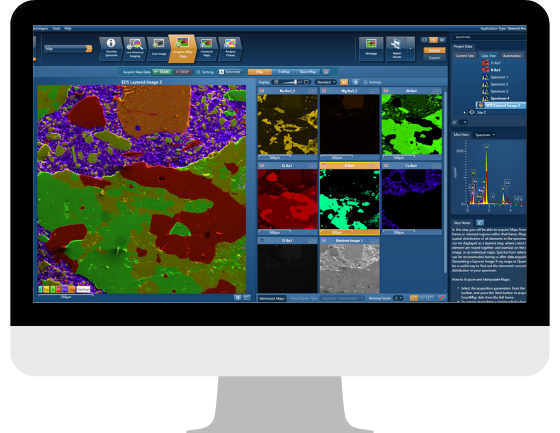Switch to the Current Site tab
Screen dimensions: 560x433
click(x=465, y=55)
